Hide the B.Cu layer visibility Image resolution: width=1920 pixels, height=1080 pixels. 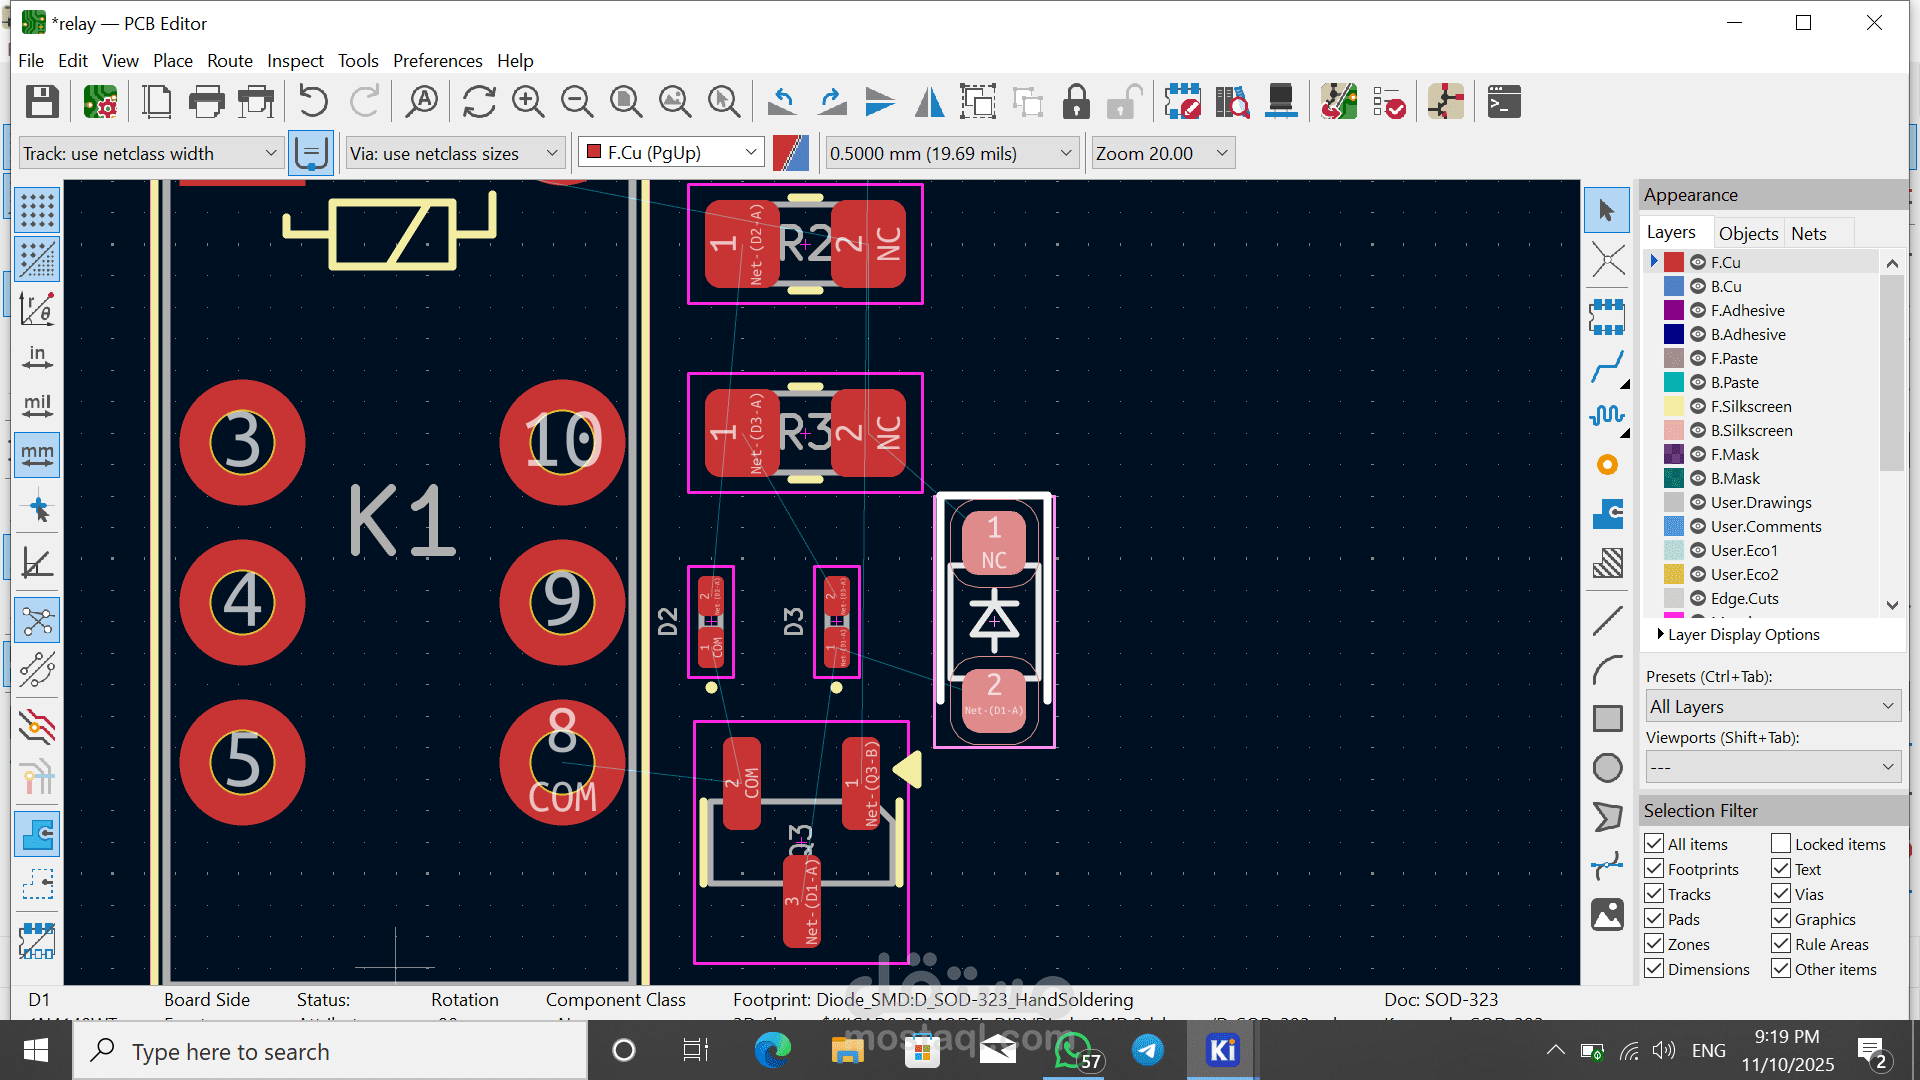1698,287
